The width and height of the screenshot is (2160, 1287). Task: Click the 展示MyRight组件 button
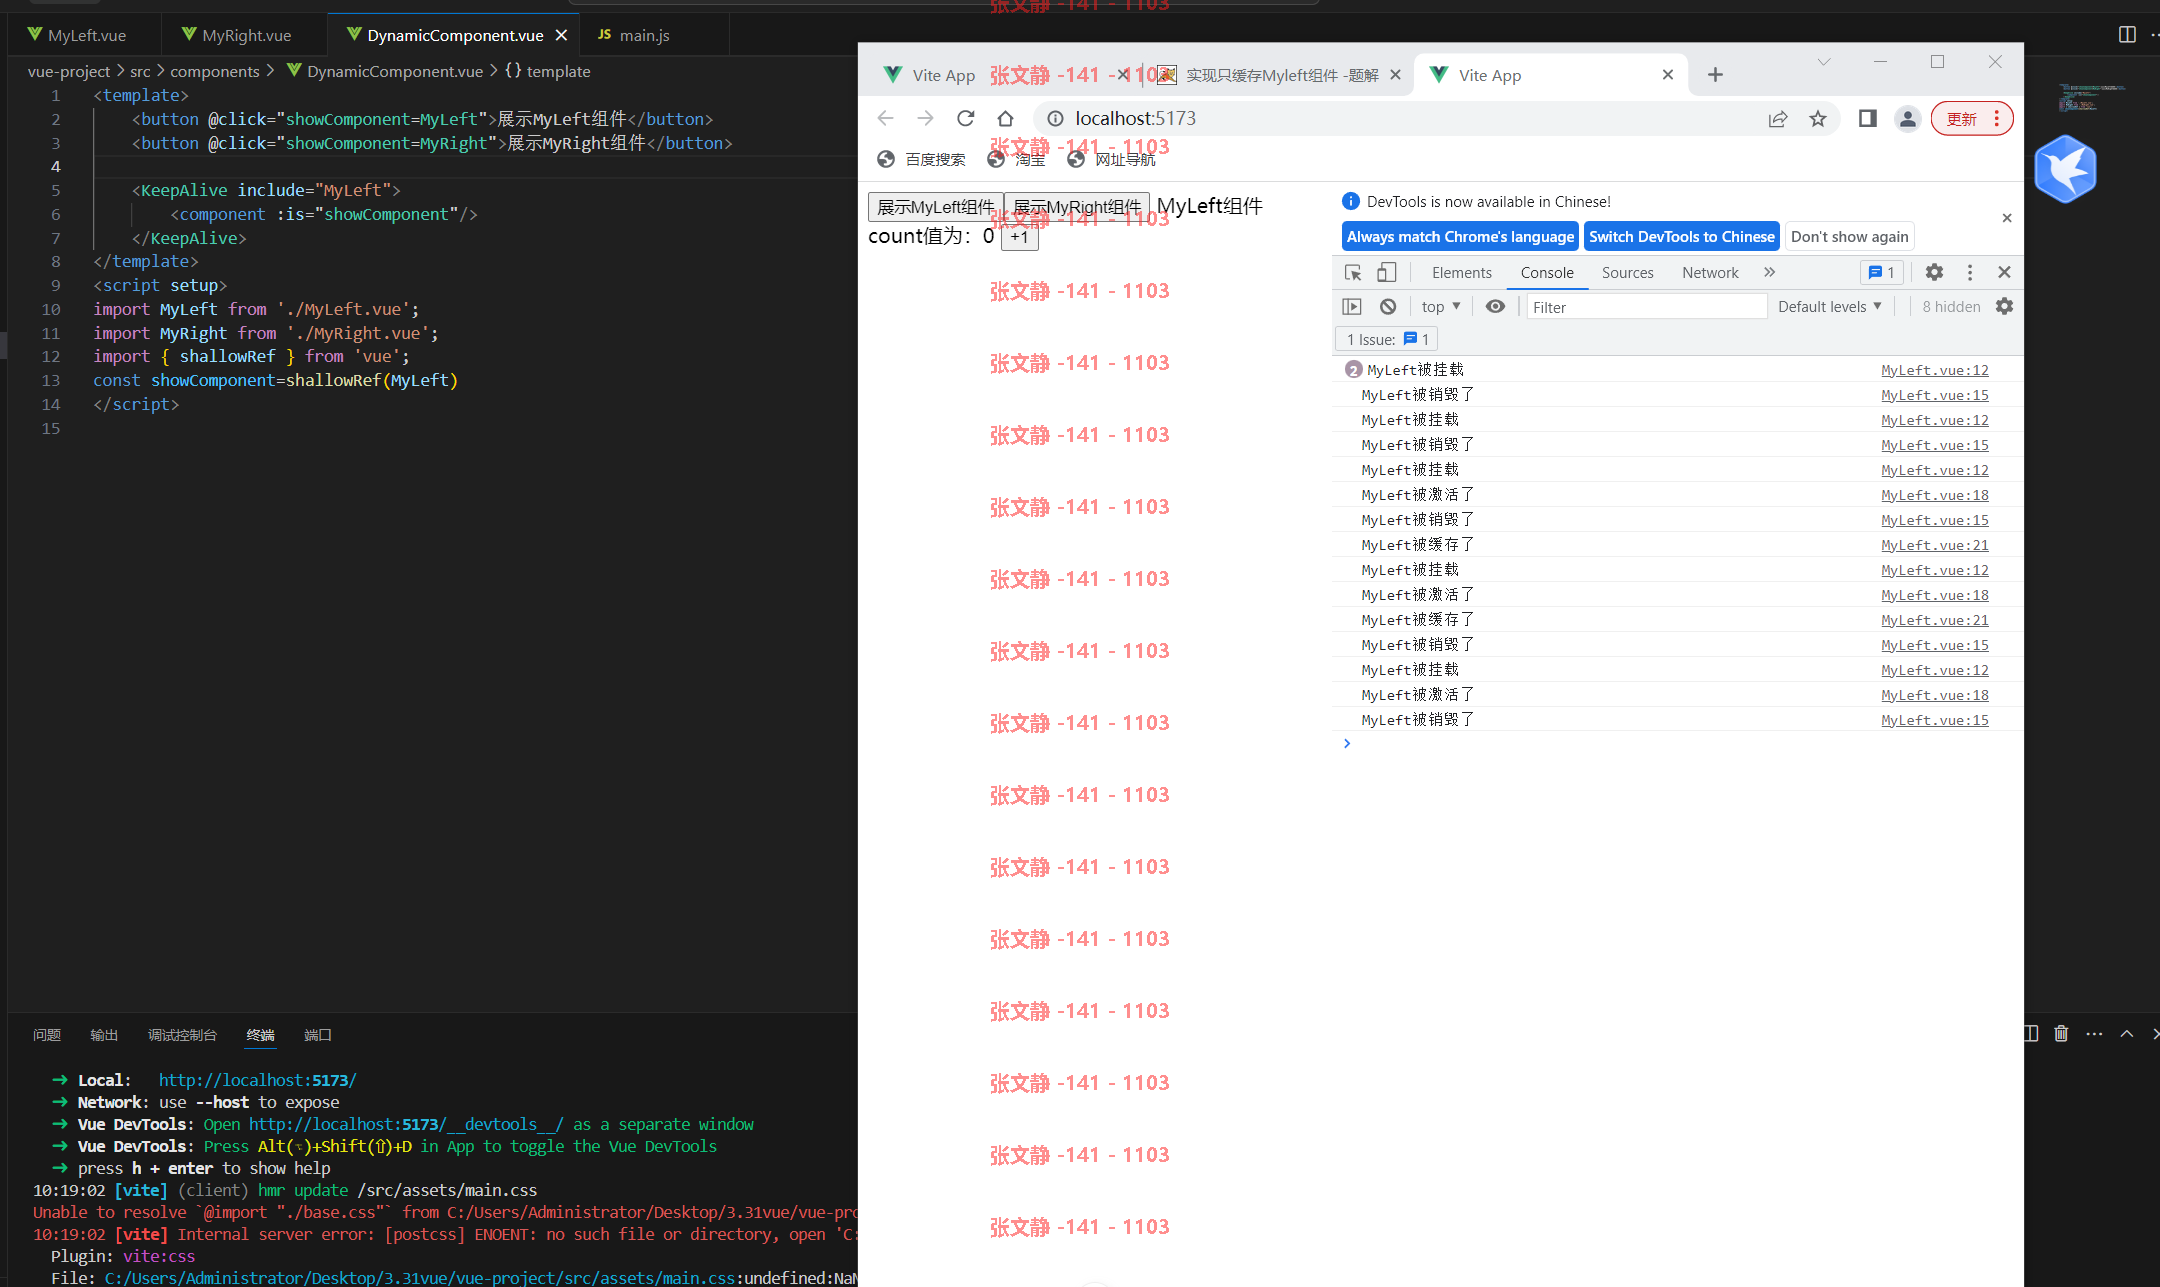pos(1077,207)
